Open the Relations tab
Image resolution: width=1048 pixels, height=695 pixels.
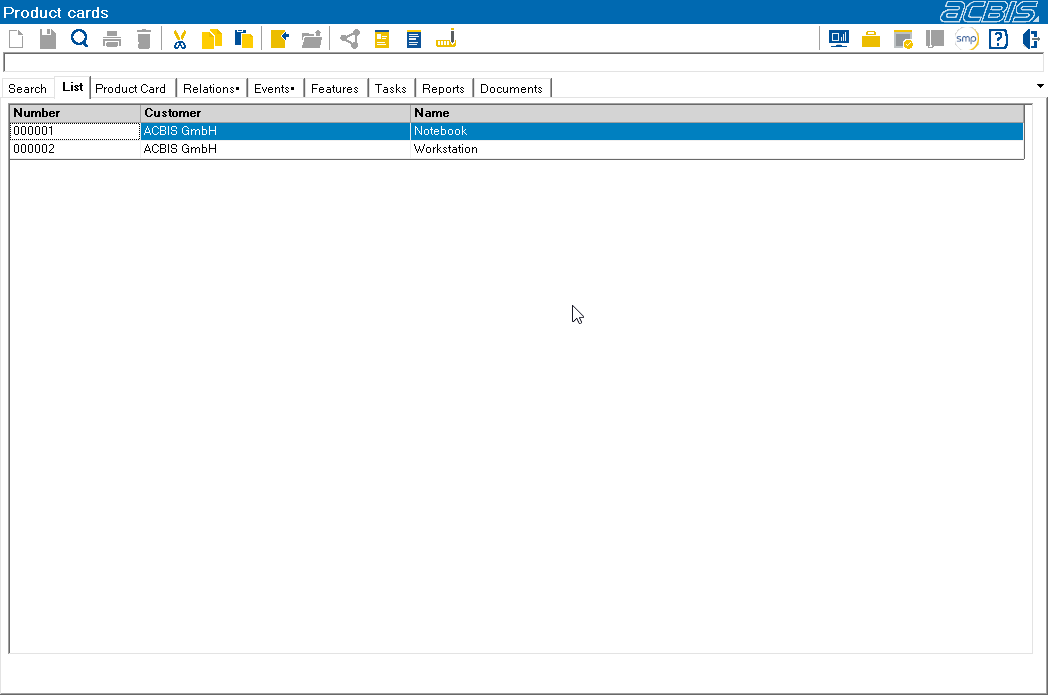click(x=211, y=89)
